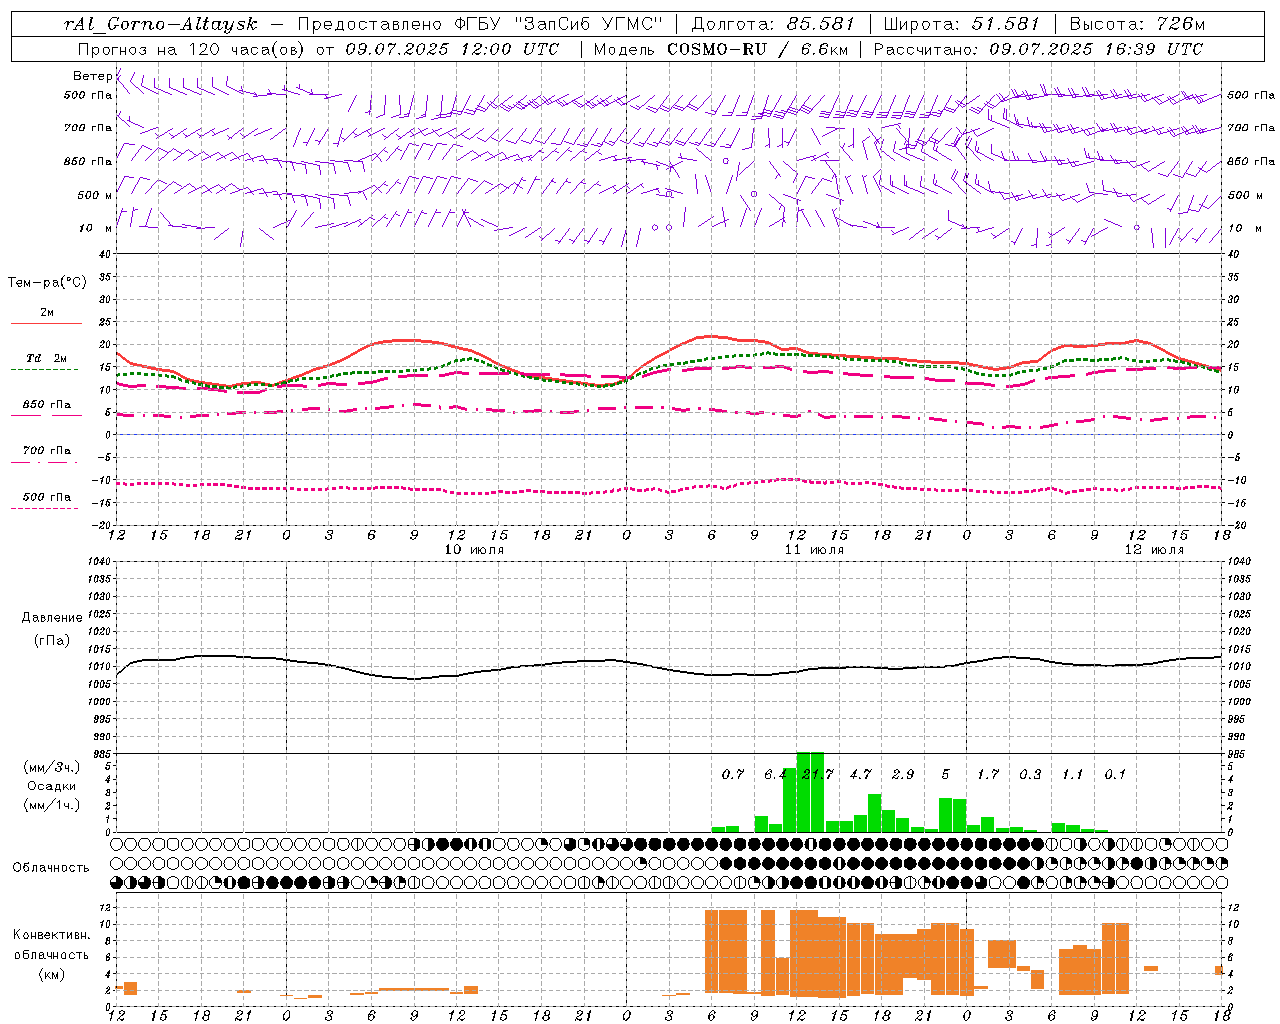Click the 2.9 precipitation total

pyautogui.click(x=902, y=774)
